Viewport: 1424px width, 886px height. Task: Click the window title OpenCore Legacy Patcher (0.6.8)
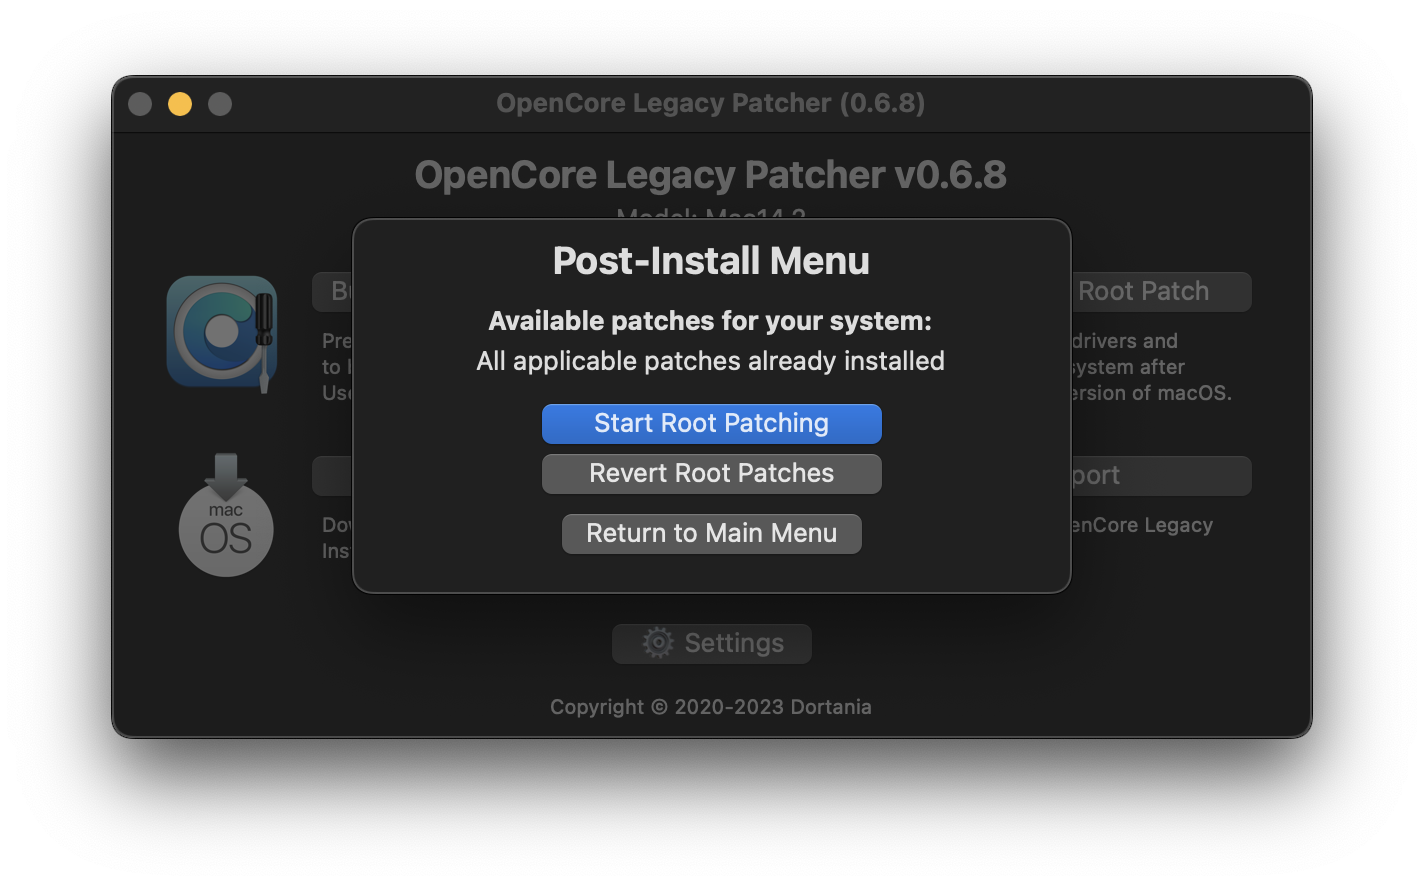point(710,103)
